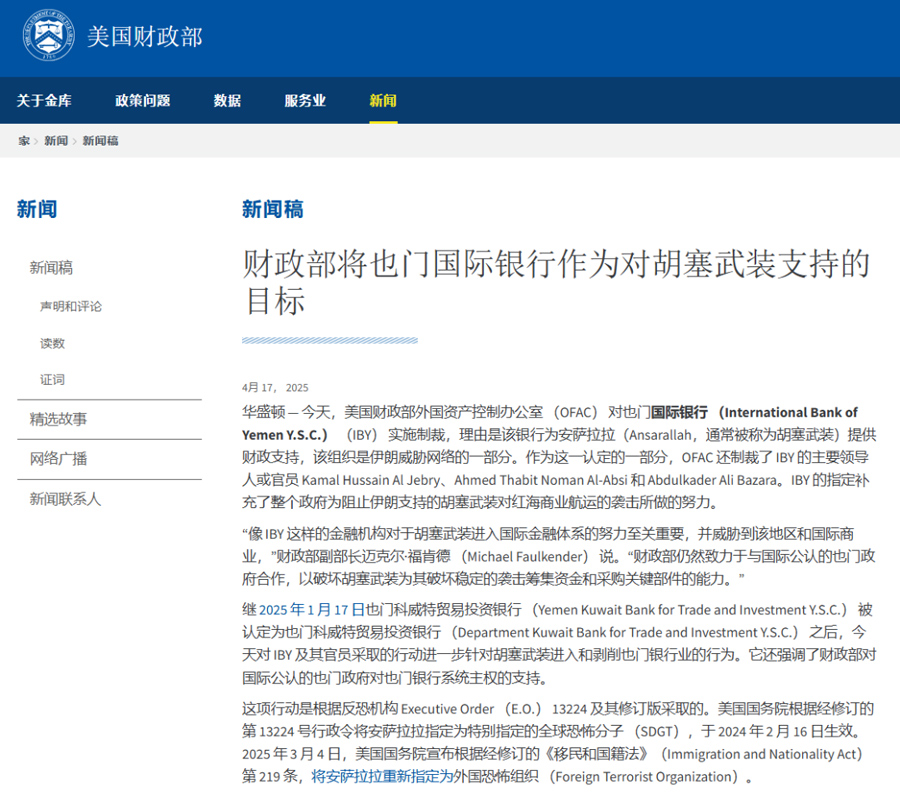900x797 pixels.
Task: Open 声明和评论 sidebar item
Action: click(x=71, y=306)
